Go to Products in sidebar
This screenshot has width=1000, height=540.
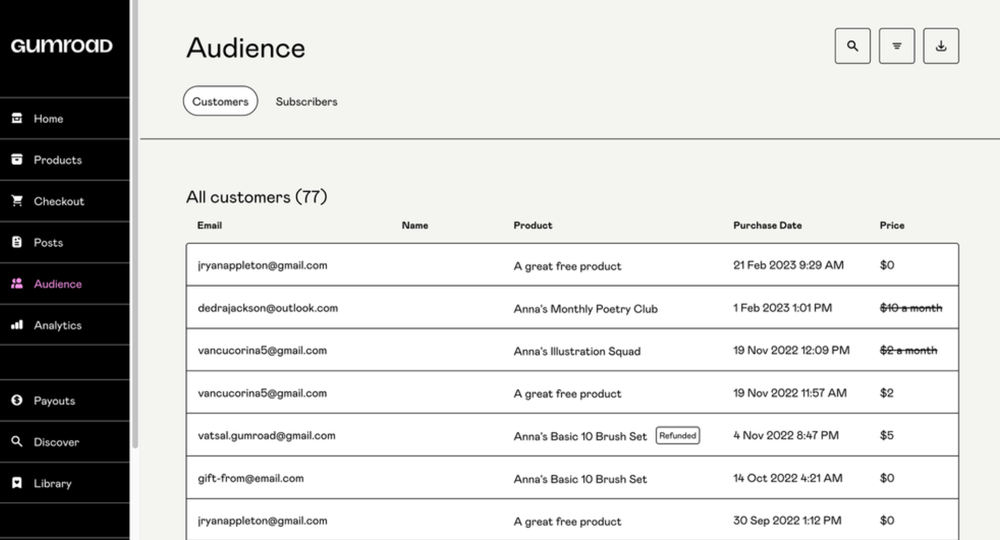click(x=64, y=160)
